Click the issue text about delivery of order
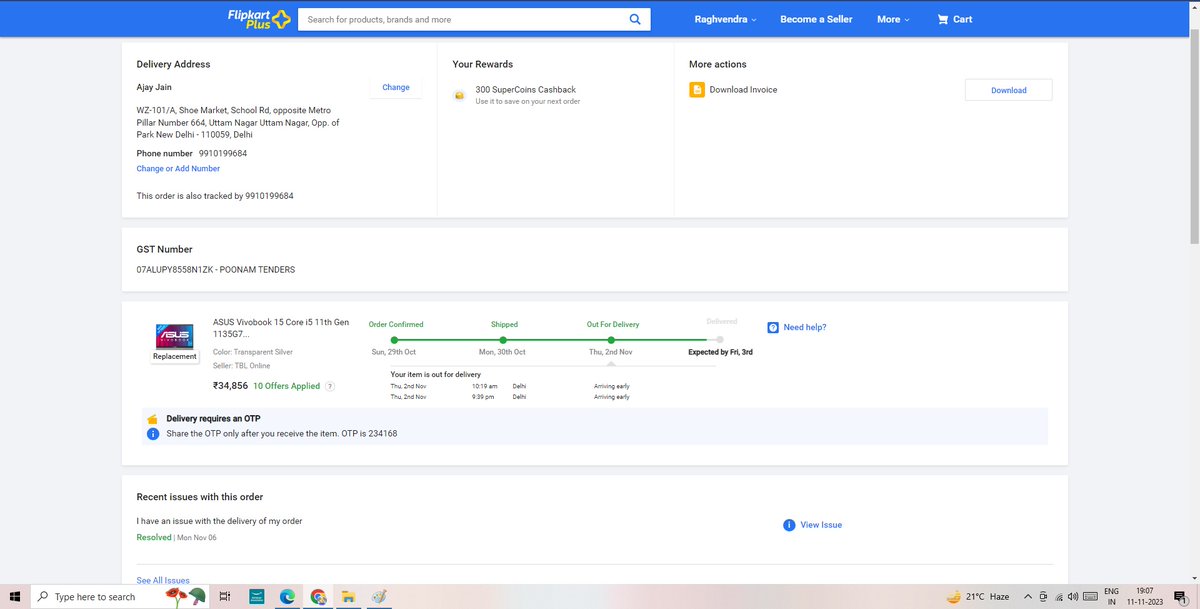 click(x=219, y=521)
